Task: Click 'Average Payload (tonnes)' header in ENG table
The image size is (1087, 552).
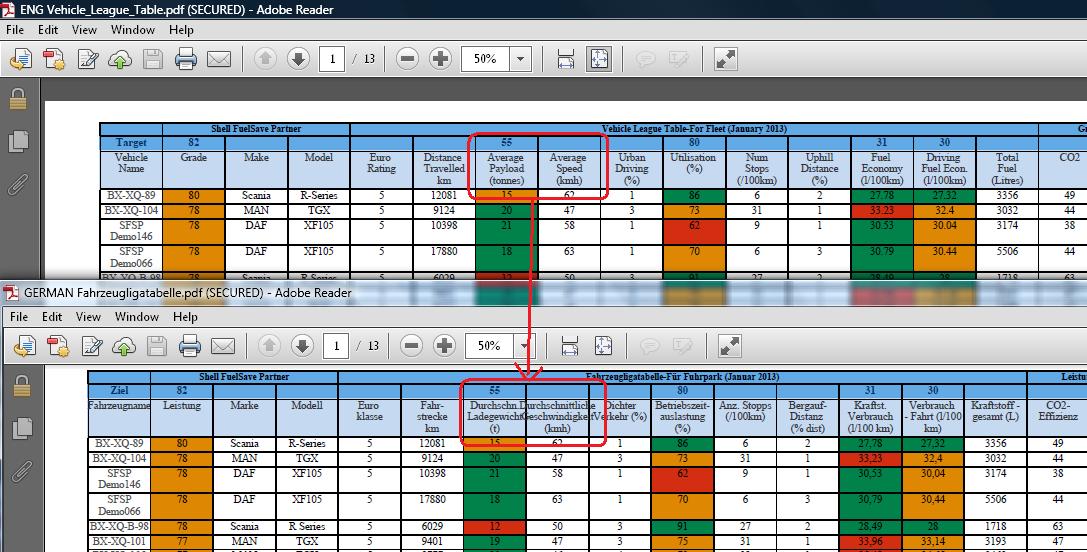Action: point(506,169)
